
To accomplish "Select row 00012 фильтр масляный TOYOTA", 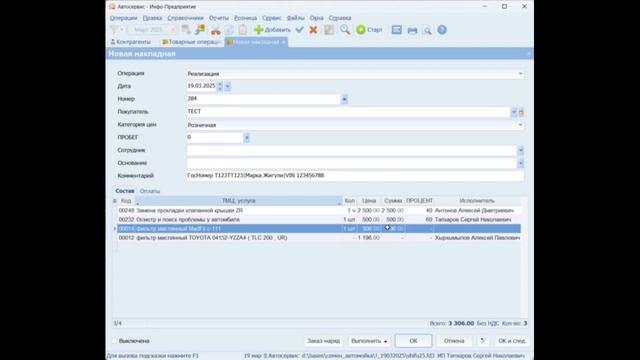I will pyautogui.click(x=319, y=238).
